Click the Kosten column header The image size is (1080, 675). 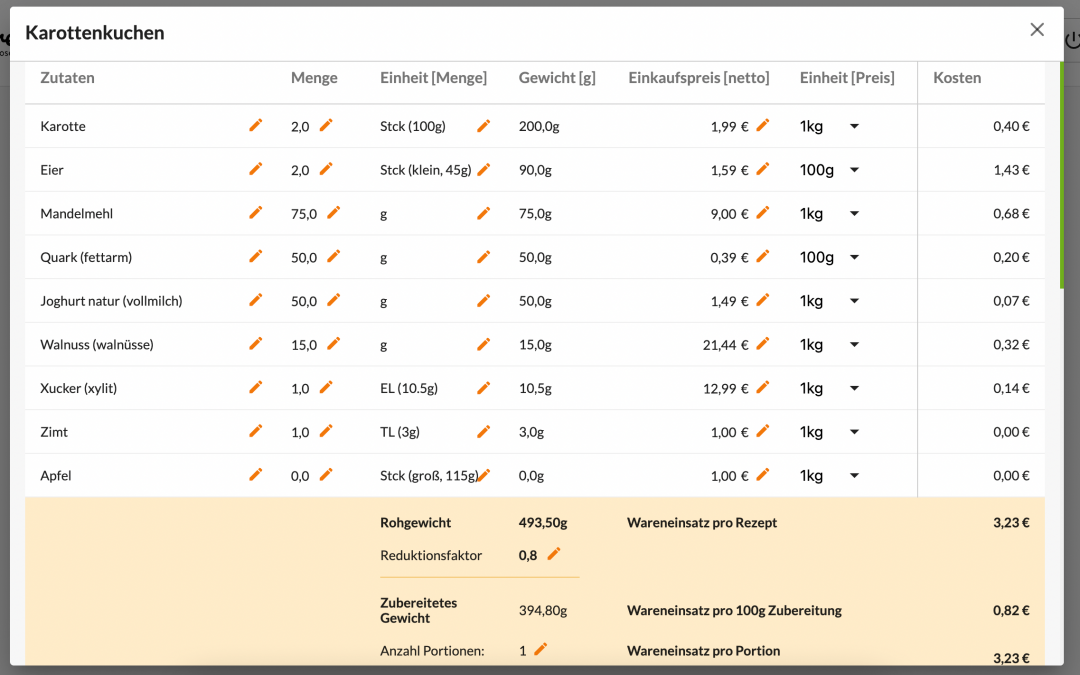point(957,78)
